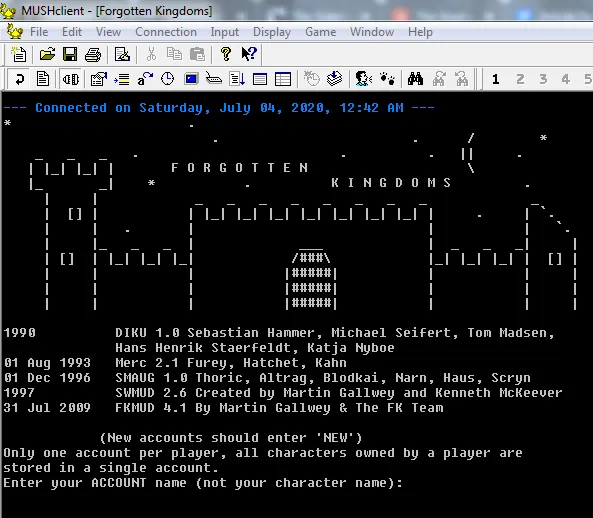The width and height of the screenshot is (593, 518).
Task: Toggle word wrap curved-arrow icon
Action: 19,79
